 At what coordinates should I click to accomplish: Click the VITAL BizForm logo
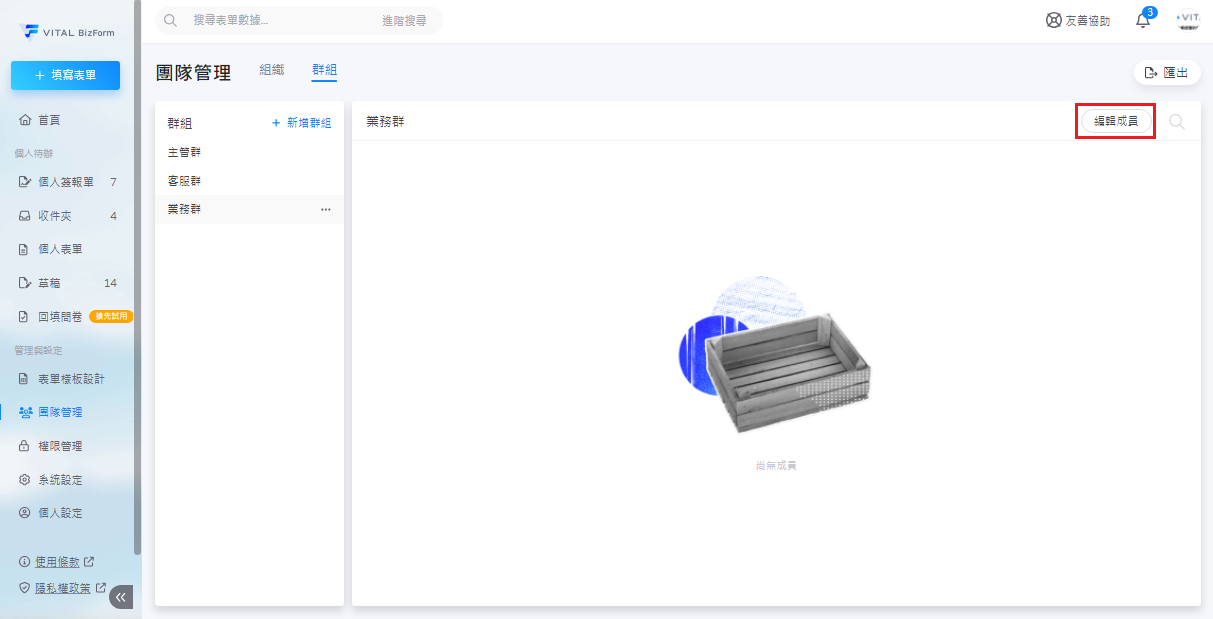click(67, 32)
